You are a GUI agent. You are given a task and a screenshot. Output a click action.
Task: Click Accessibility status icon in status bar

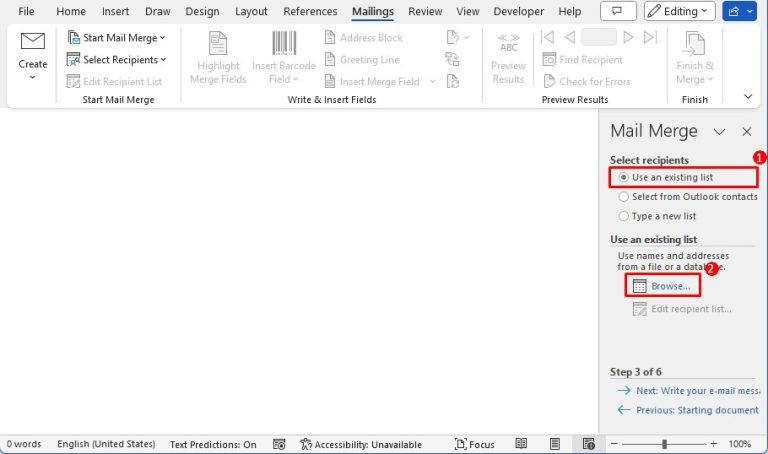click(x=306, y=444)
